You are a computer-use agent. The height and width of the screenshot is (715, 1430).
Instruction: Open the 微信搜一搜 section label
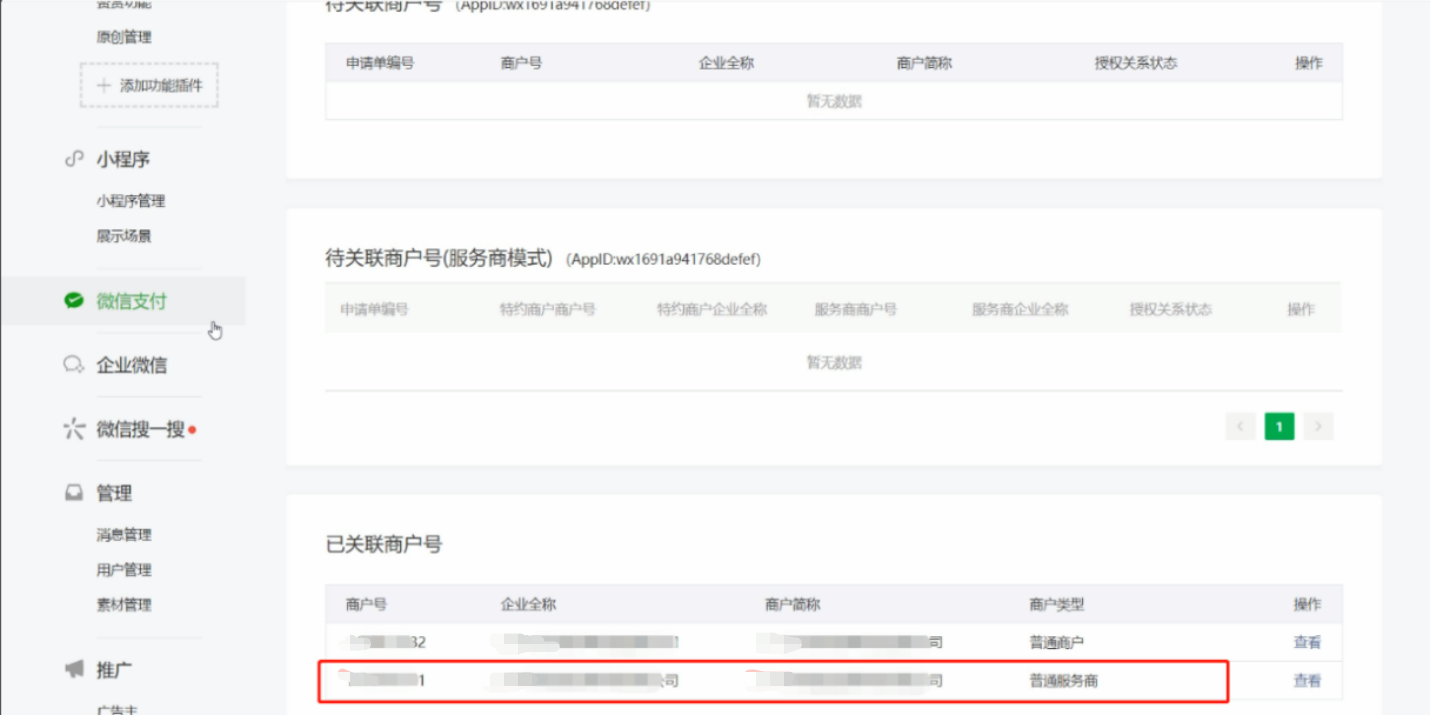point(140,430)
